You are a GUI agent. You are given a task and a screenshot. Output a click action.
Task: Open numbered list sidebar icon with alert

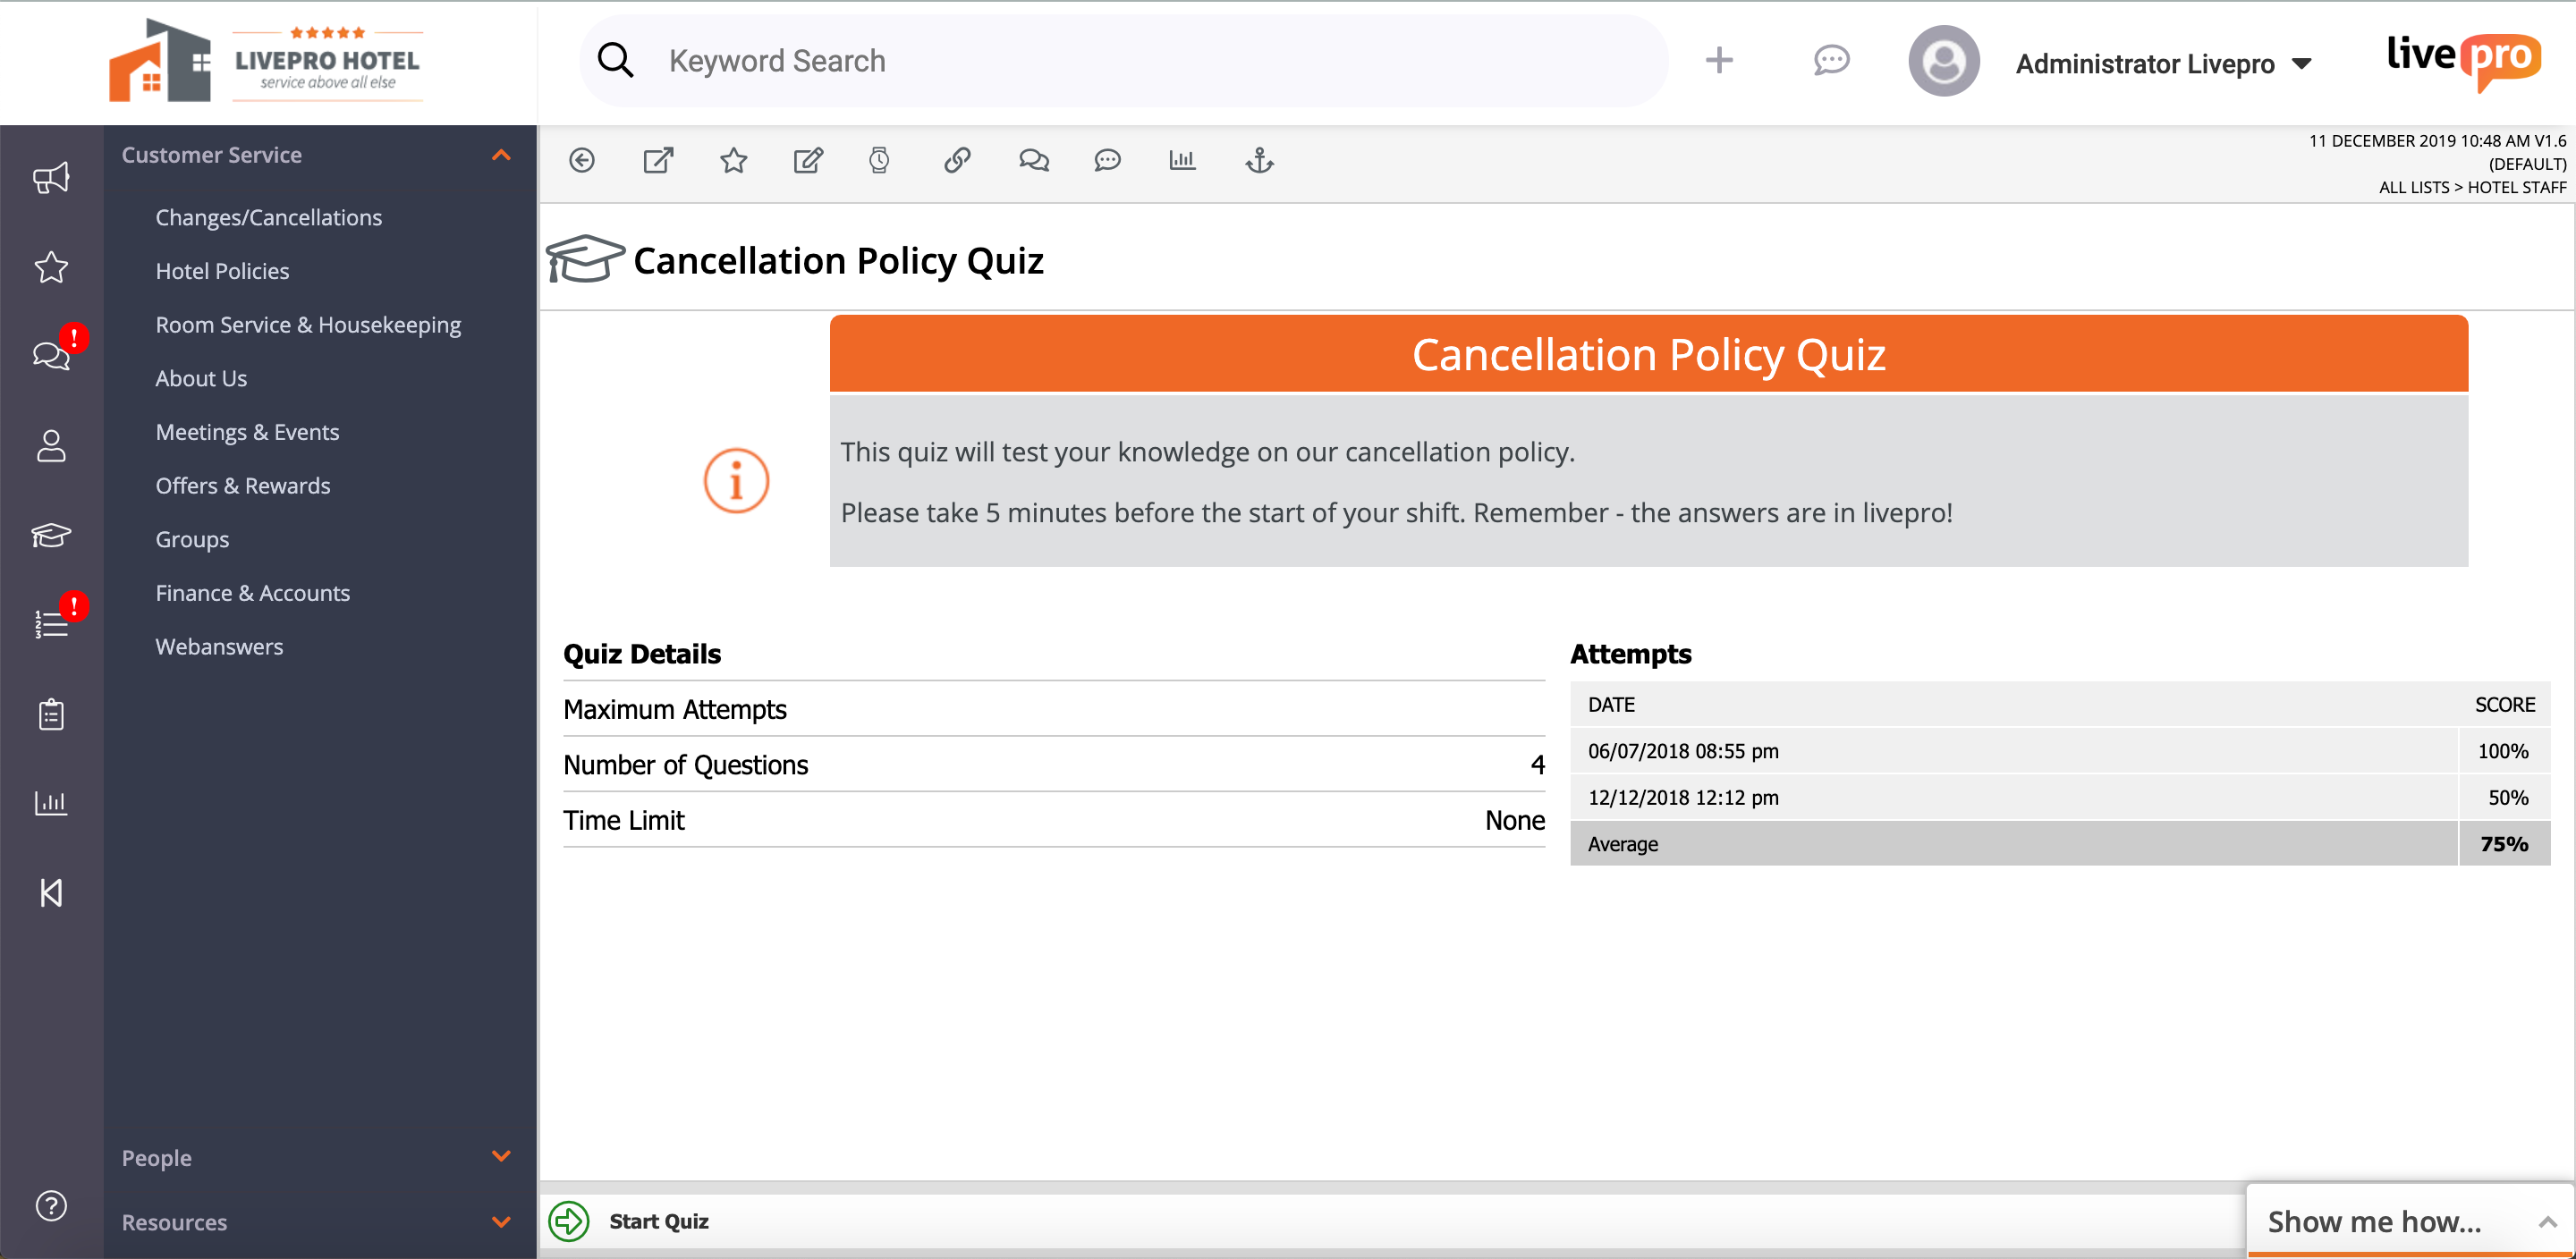51,624
